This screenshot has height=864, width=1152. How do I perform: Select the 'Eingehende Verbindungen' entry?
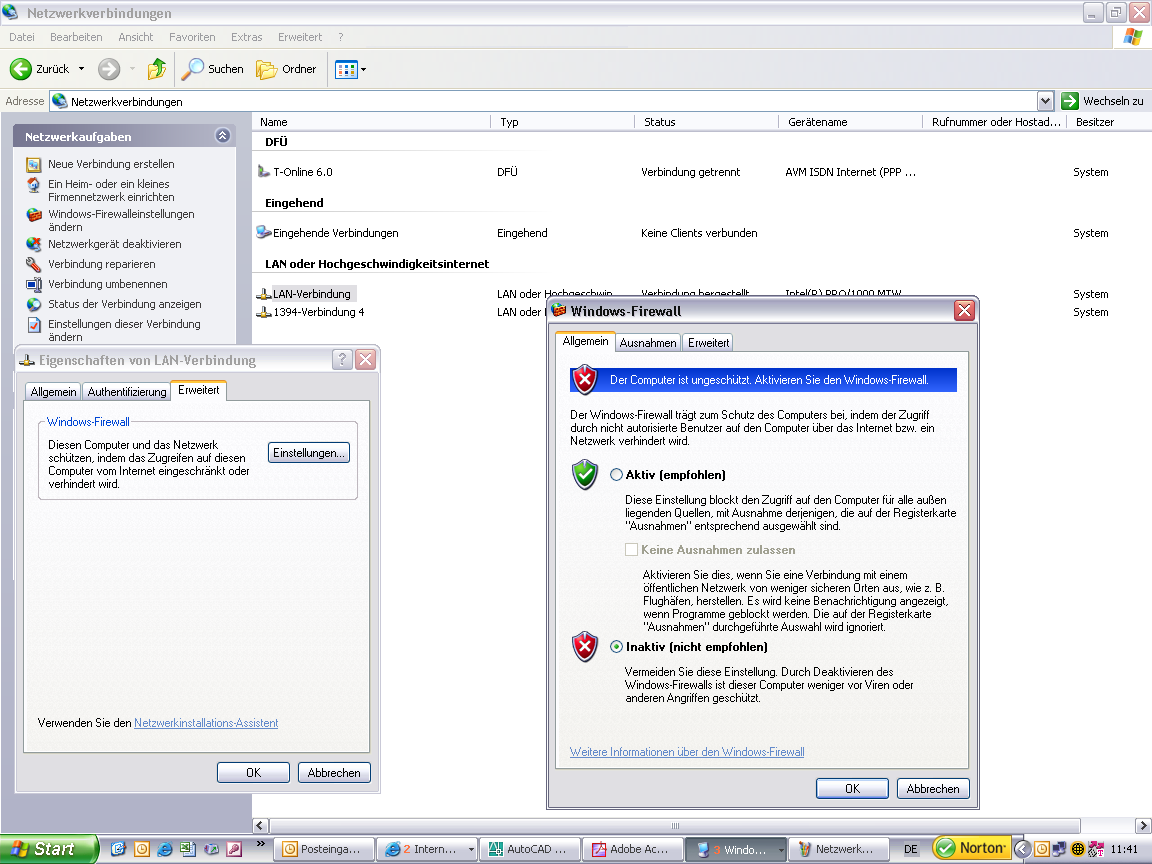pyautogui.click(x=328, y=233)
